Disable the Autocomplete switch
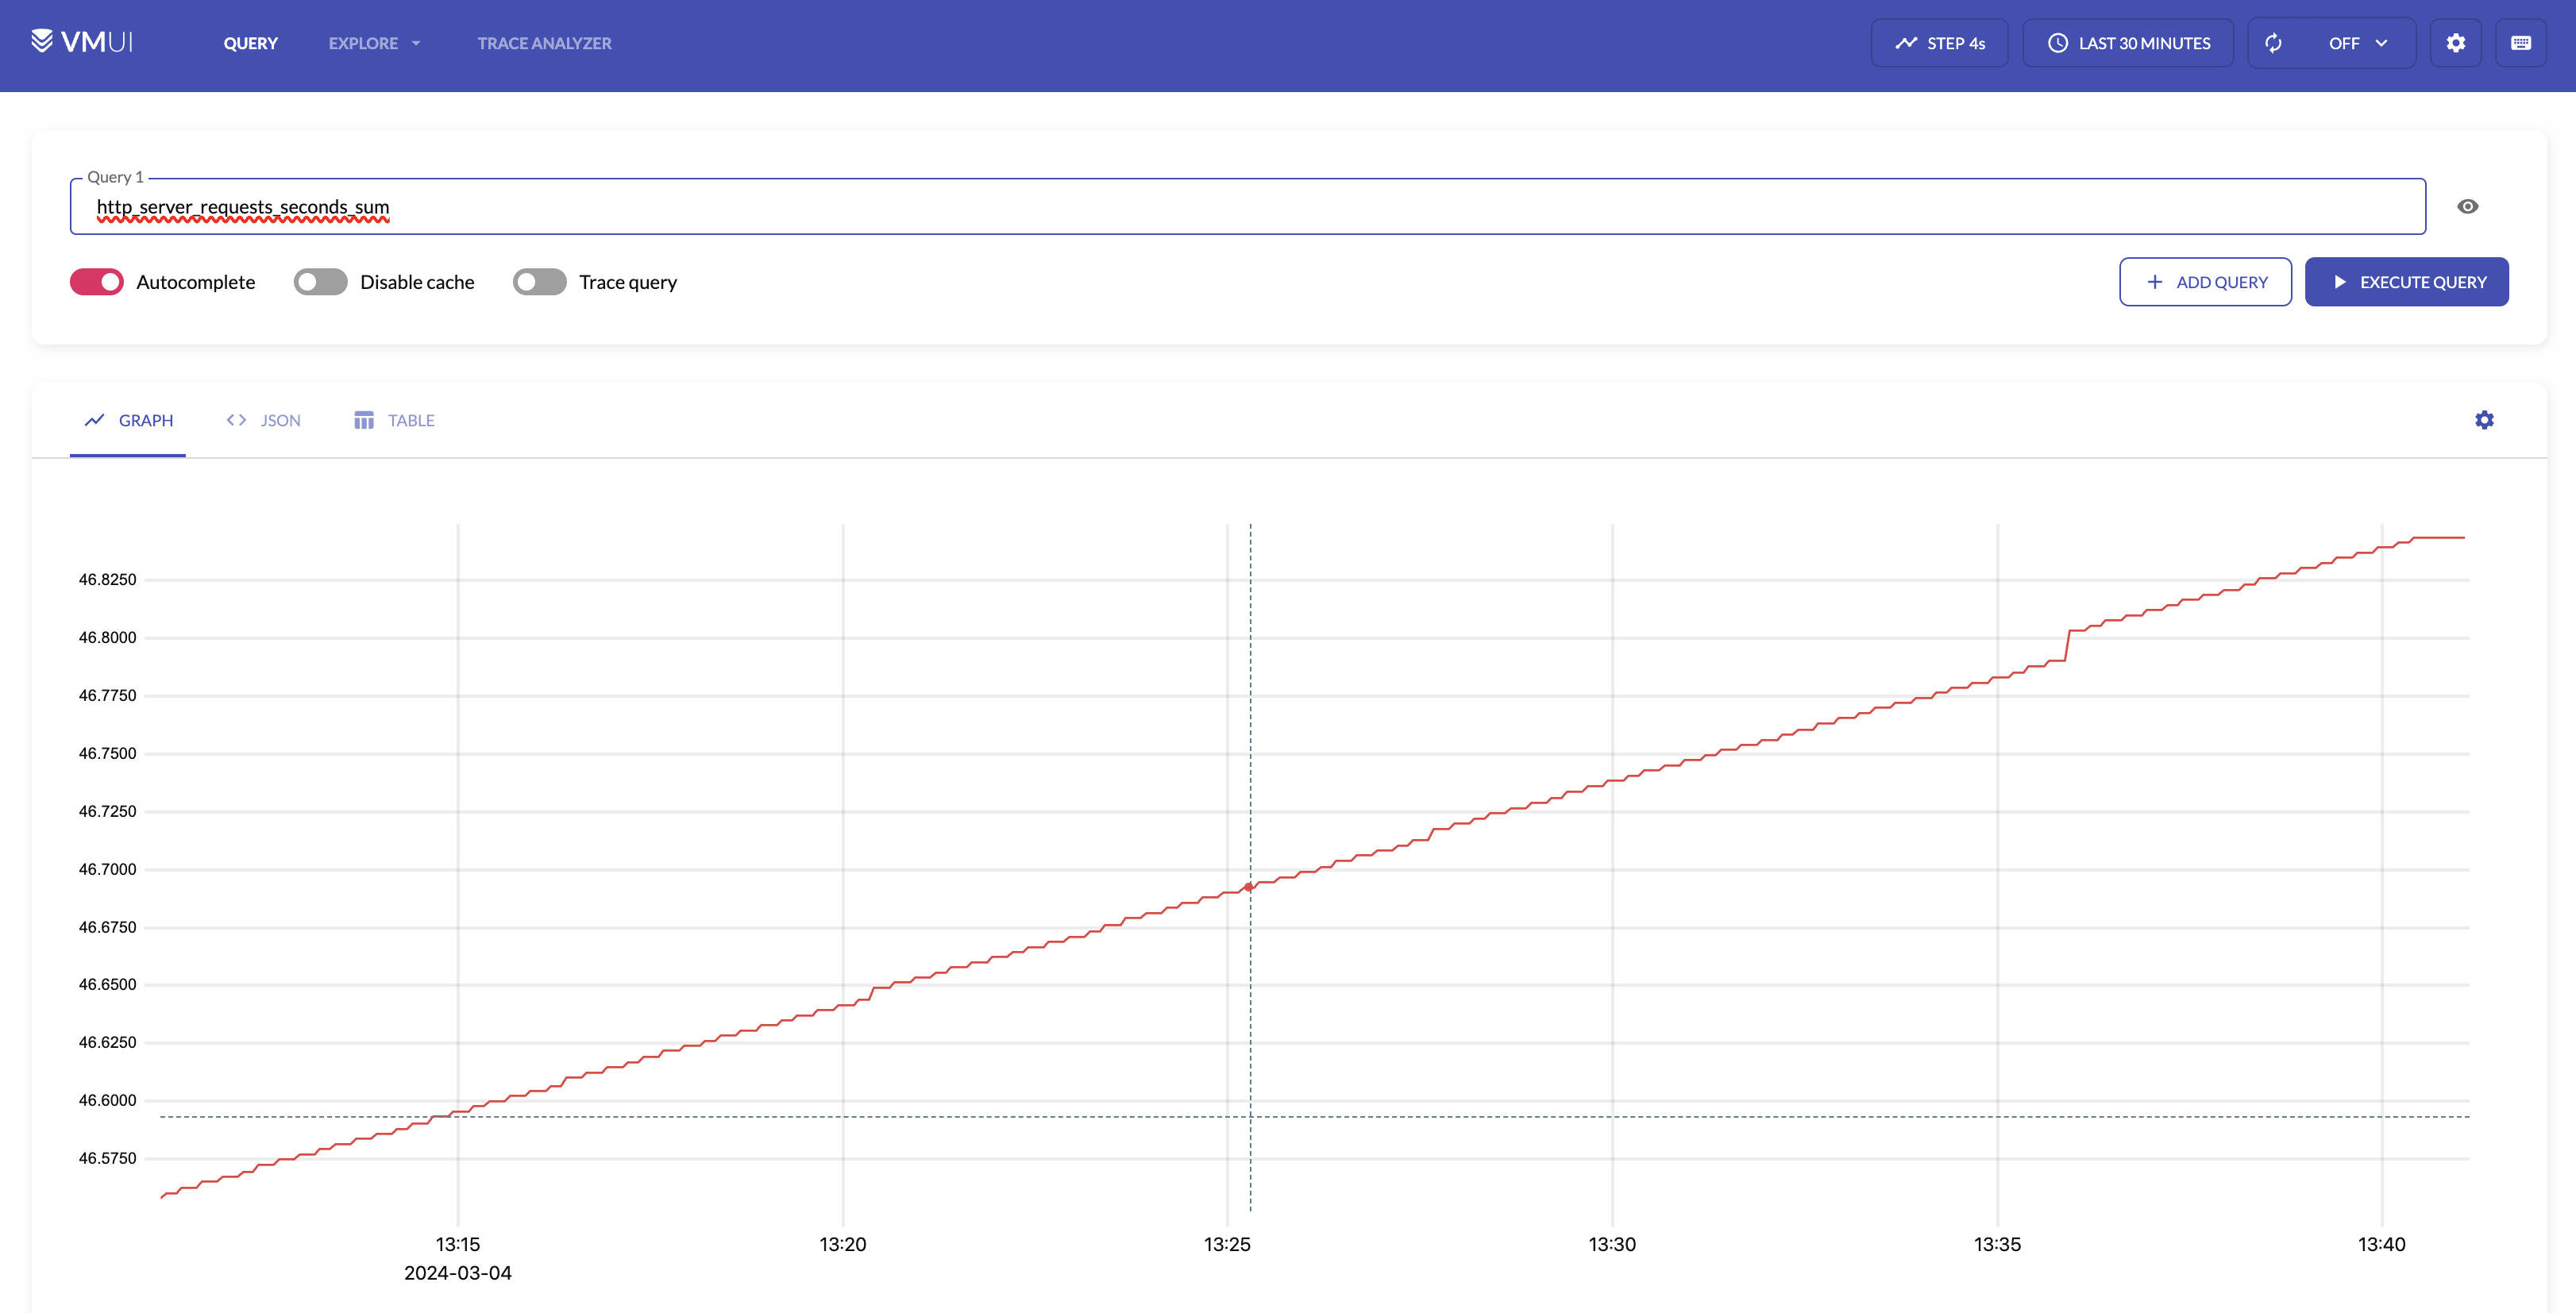Image resolution: width=2576 pixels, height=1313 pixels. pos(97,282)
